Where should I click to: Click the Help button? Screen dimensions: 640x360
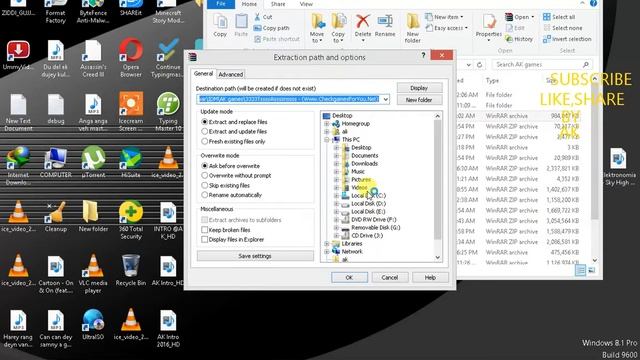tap(430, 278)
